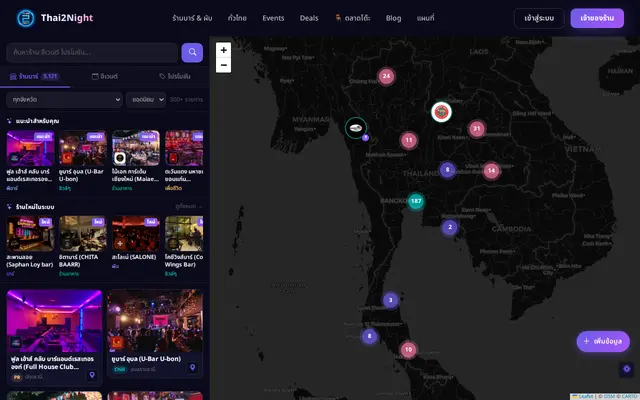Switch to the โปรโมชัน tab
Screen dimensions: 640x400
(x=175, y=76)
